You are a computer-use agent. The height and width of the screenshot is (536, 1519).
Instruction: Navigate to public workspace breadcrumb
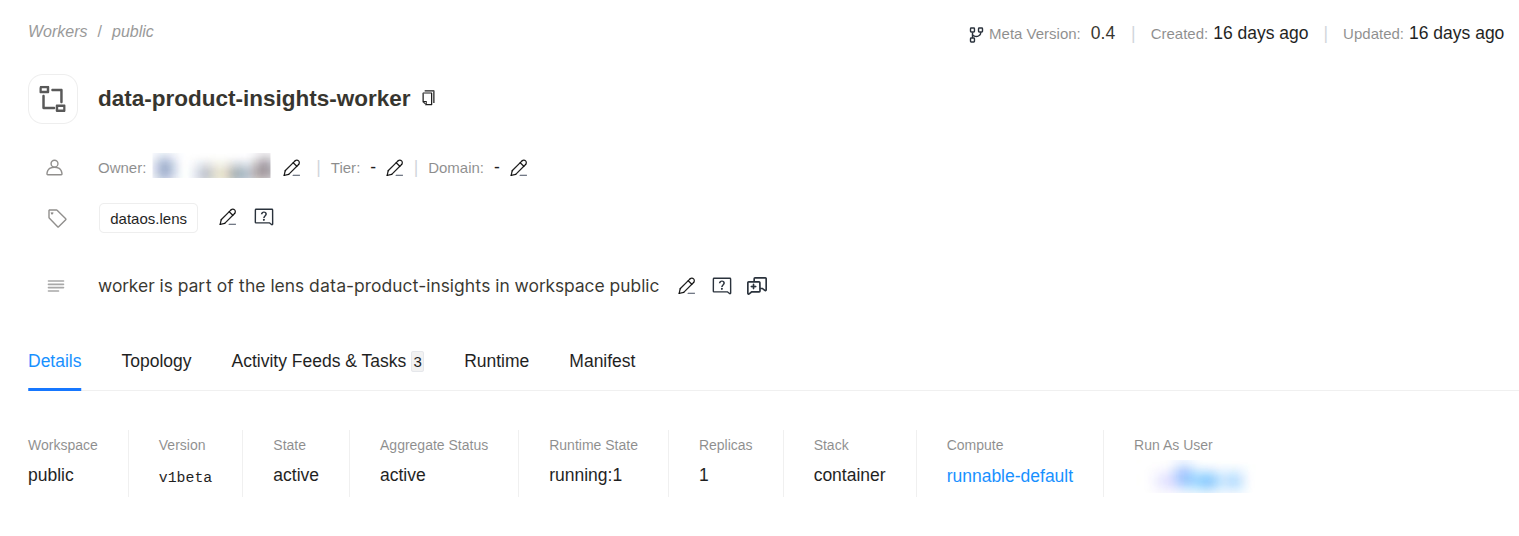(x=133, y=31)
